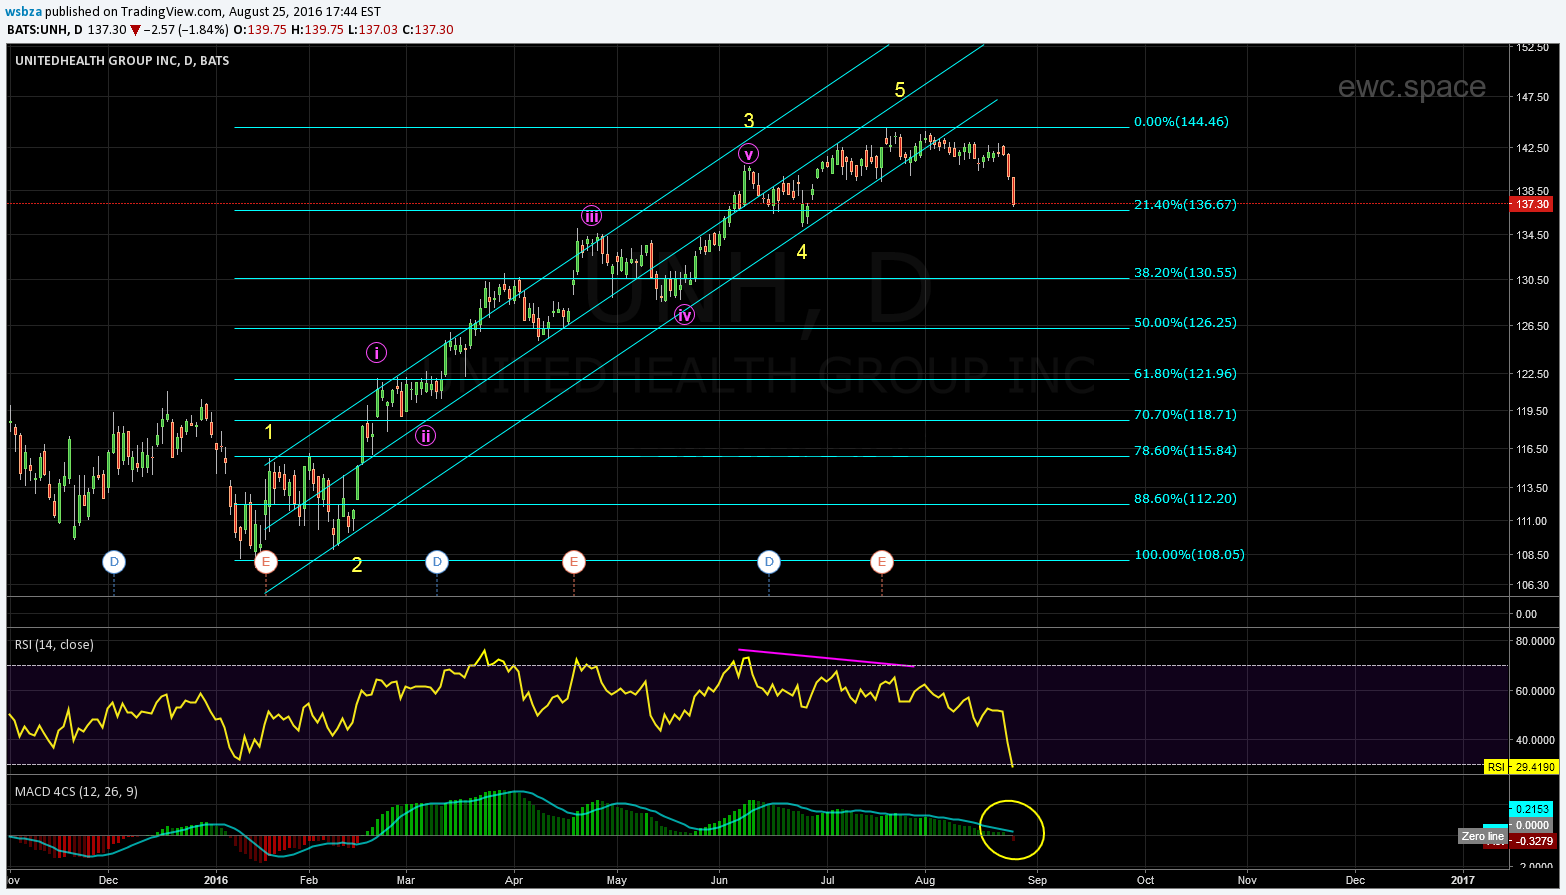
Task: Open the wsbza author profile link
Action: coord(24,11)
